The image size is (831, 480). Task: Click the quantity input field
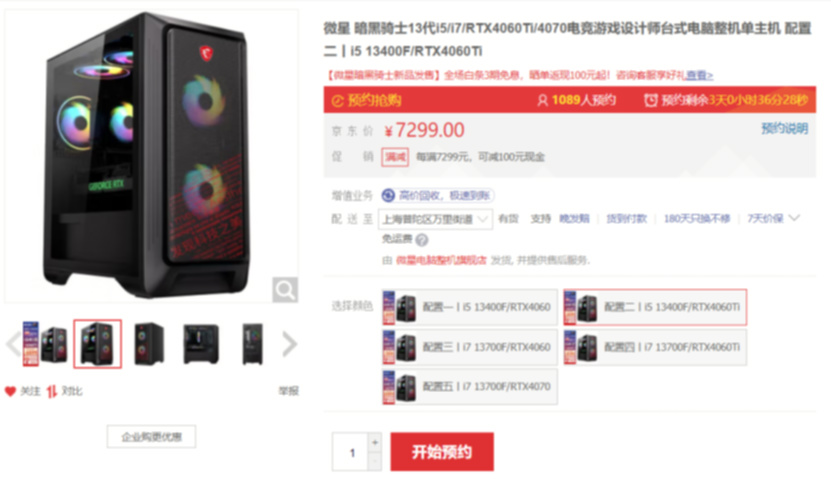tap(350, 452)
